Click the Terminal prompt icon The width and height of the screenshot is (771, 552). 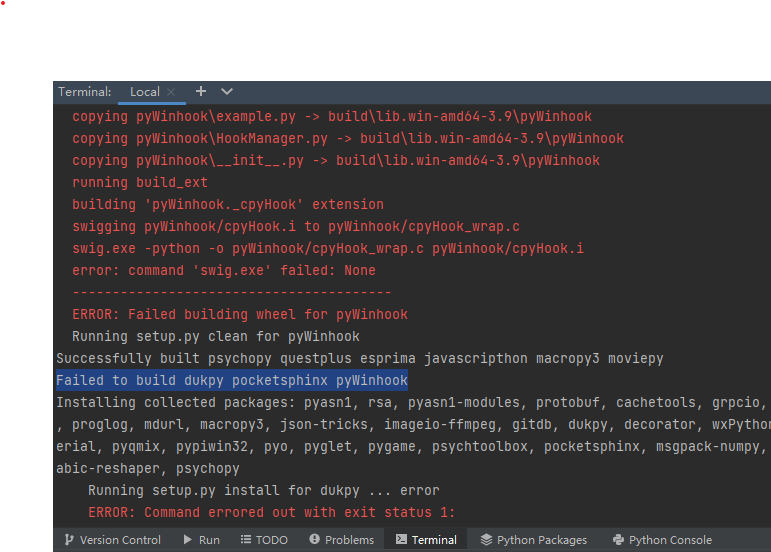tap(401, 539)
